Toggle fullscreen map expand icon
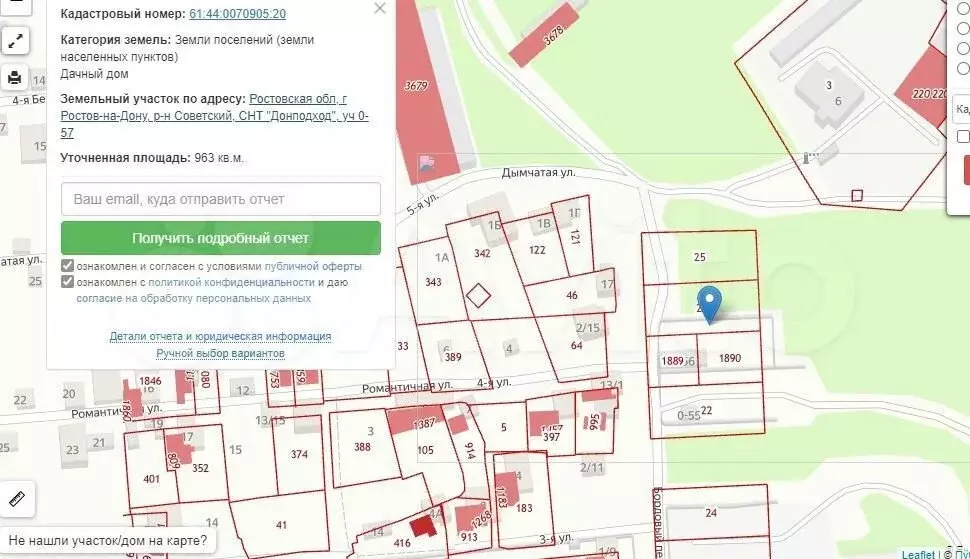The width and height of the screenshot is (970, 559). tap(15, 41)
